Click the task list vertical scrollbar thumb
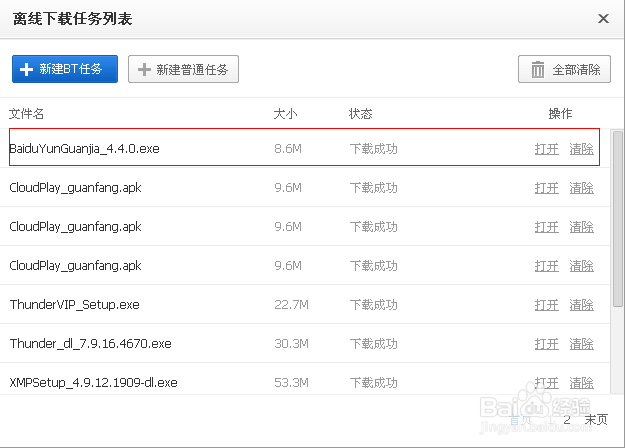Image resolution: width=625 pixels, height=448 pixels. [618, 218]
